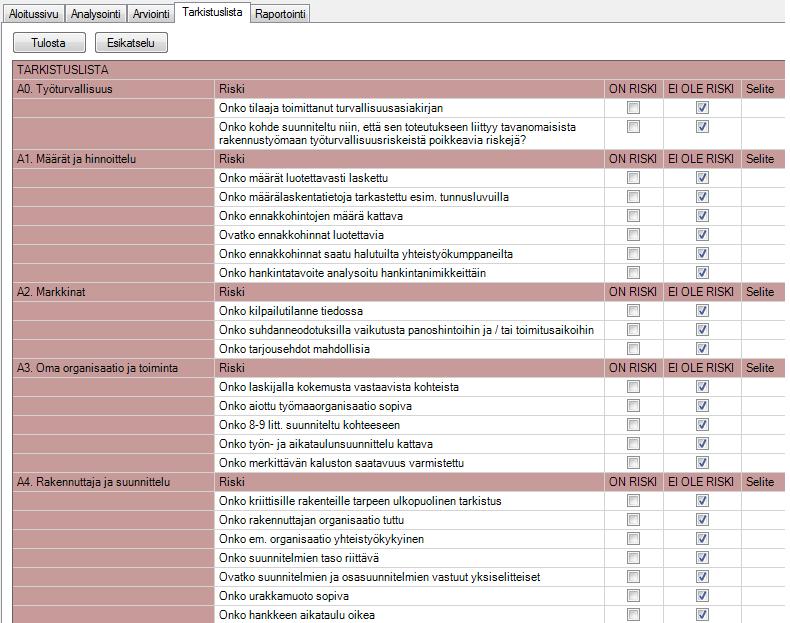
Task: Check ON RISKI for tarjousehdot mahdollisia
Action: click(x=633, y=349)
